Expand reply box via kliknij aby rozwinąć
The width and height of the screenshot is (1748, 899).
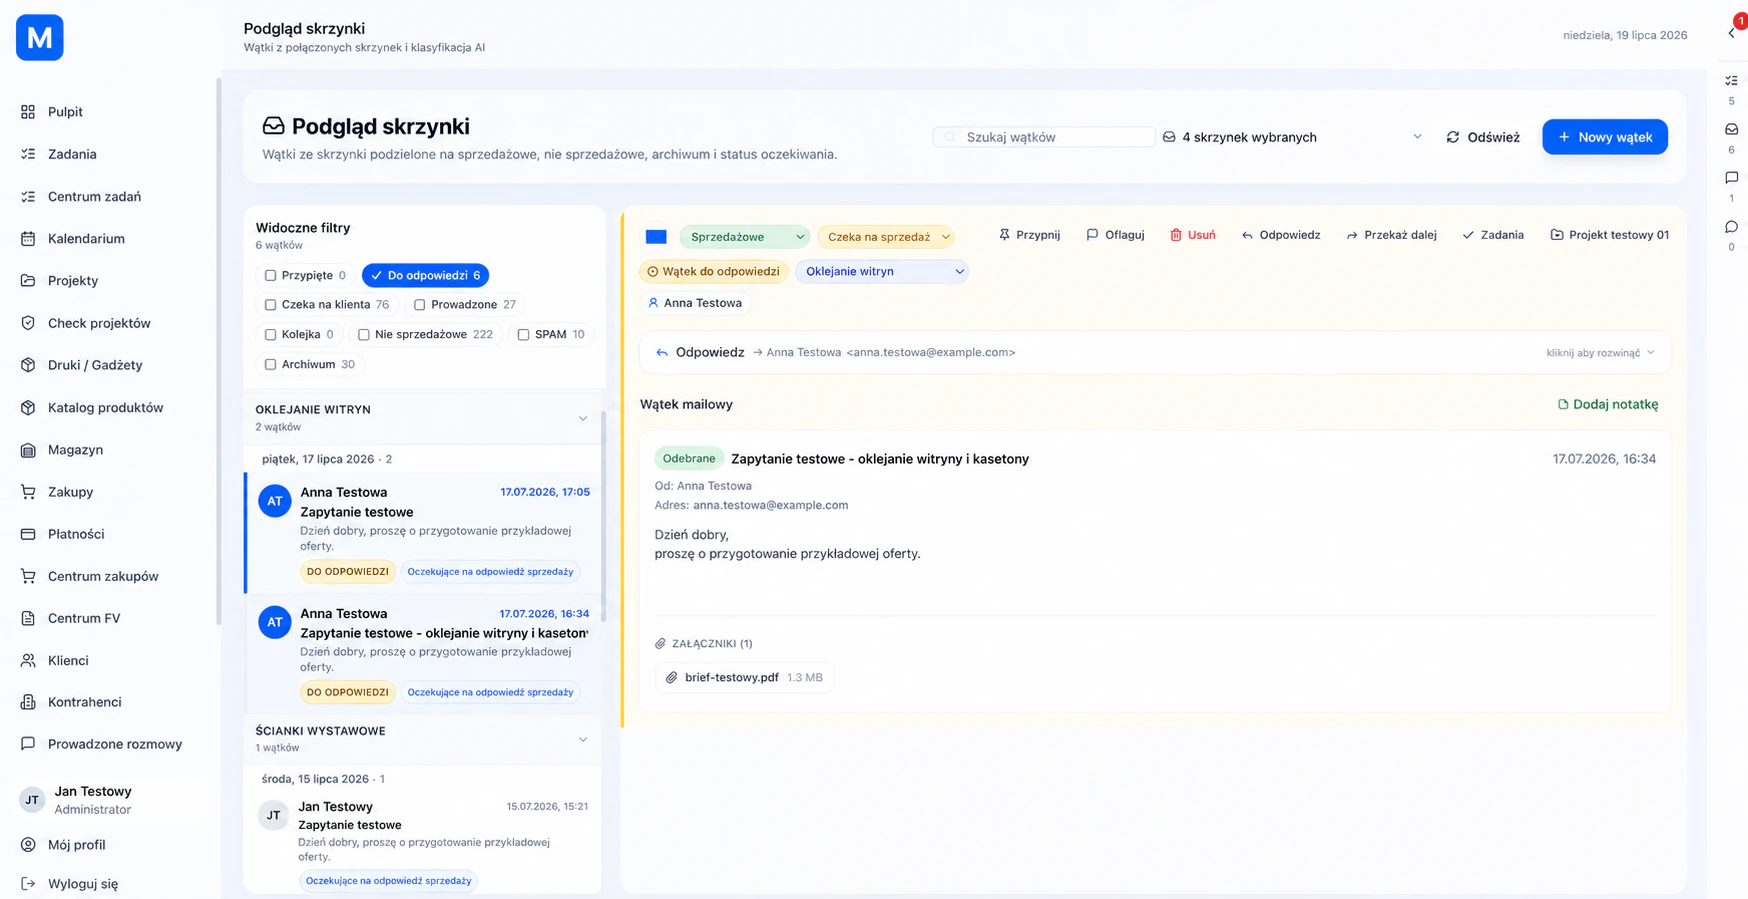[1600, 353]
